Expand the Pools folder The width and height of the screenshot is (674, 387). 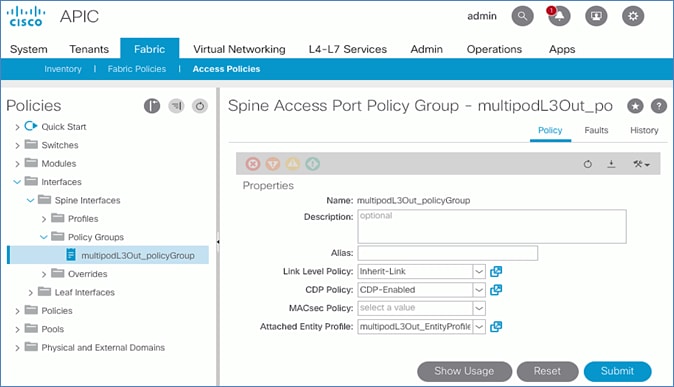(17, 329)
